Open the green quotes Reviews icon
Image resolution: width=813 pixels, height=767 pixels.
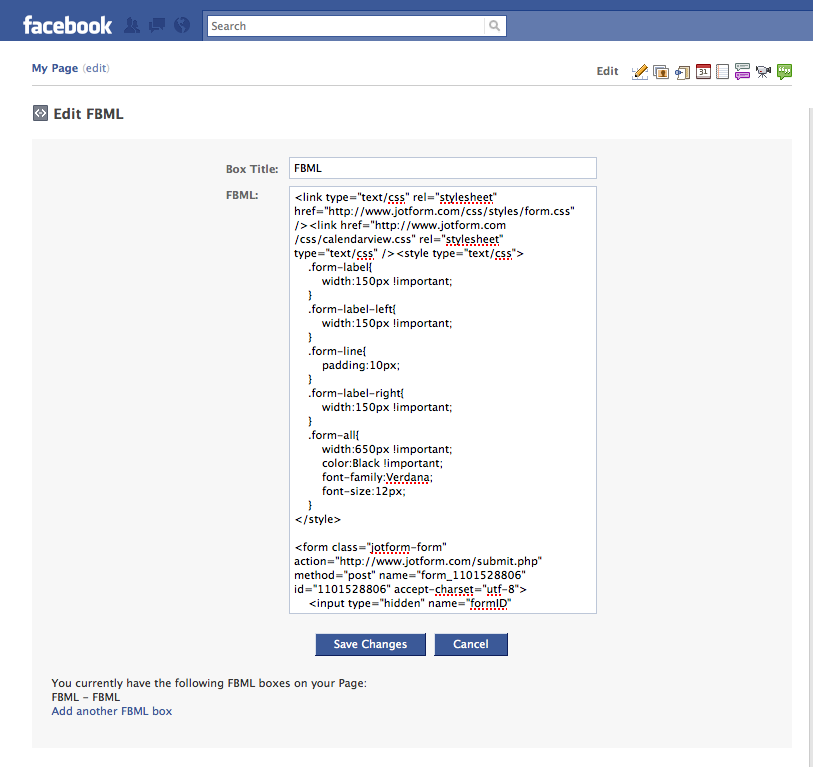[784, 72]
